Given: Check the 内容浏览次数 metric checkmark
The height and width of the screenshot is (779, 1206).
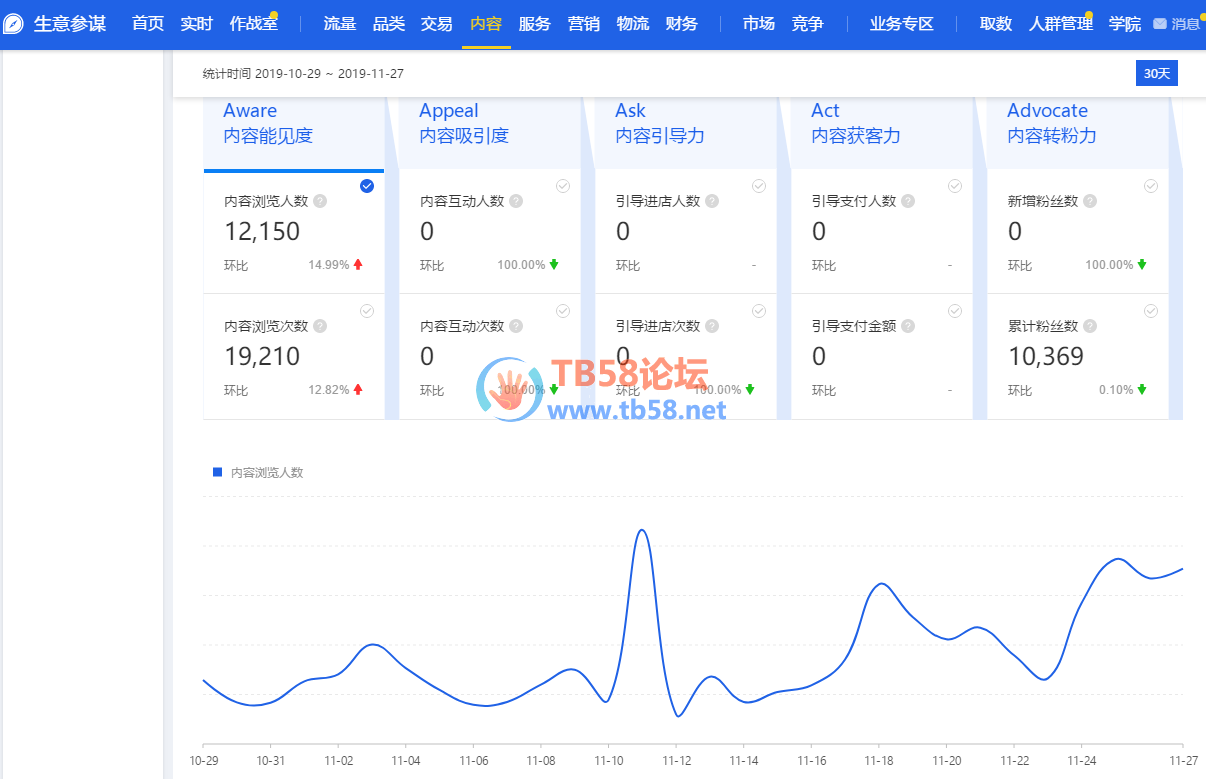Looking at the screenshot, I should pos(367,311).
